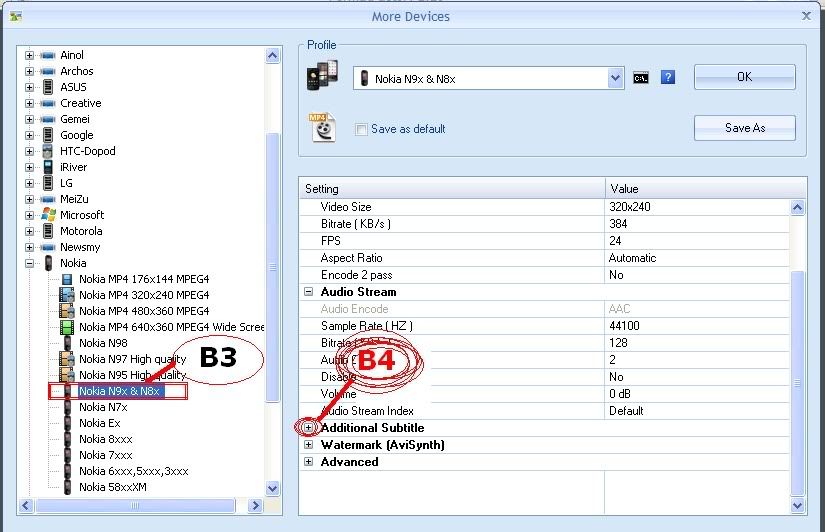Viewport: 825px width, 532px height.
Task: Expand the Newsmy device group
Action: 29,247
